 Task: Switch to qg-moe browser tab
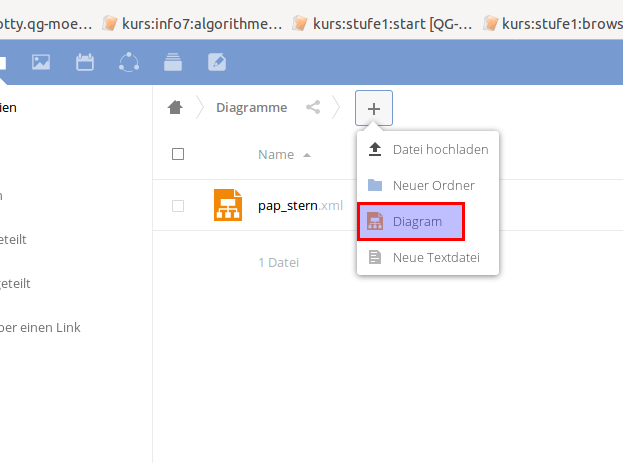46,23
